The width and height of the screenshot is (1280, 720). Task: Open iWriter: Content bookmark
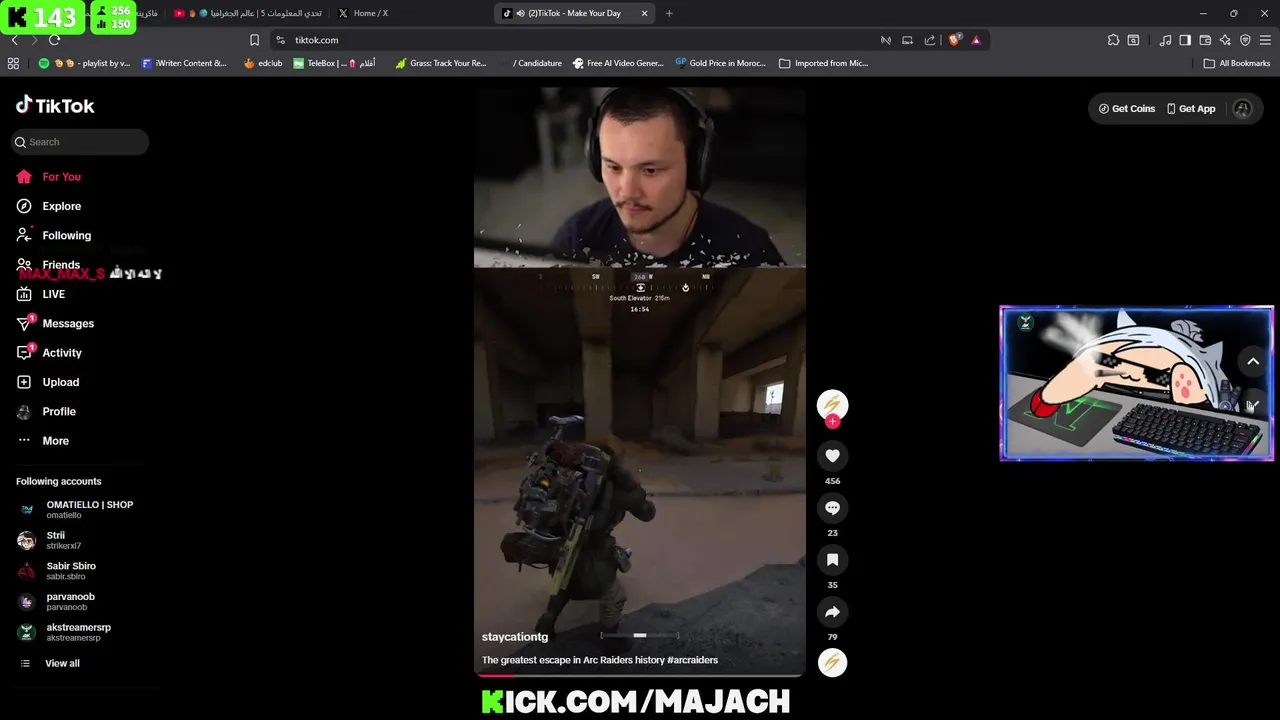click(184, 63)
